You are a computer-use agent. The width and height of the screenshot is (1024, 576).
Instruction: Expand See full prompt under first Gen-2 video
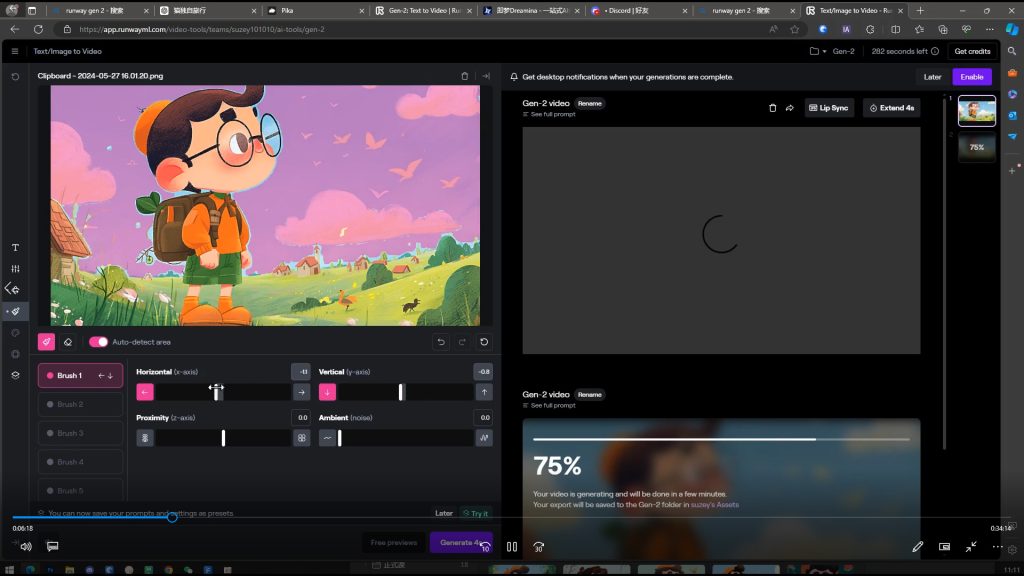point(550,115)
